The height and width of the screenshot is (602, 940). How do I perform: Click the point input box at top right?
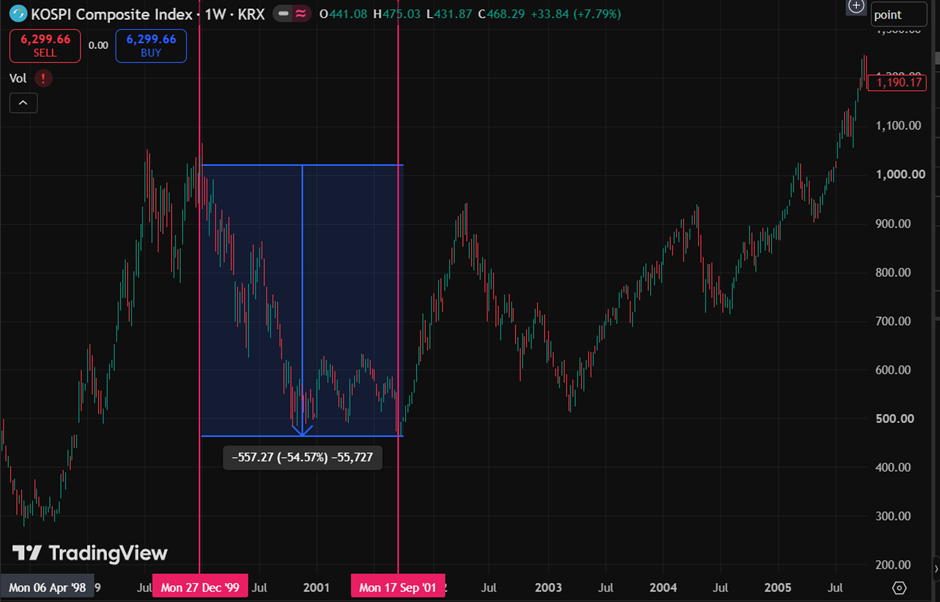[x=899, y=15]
